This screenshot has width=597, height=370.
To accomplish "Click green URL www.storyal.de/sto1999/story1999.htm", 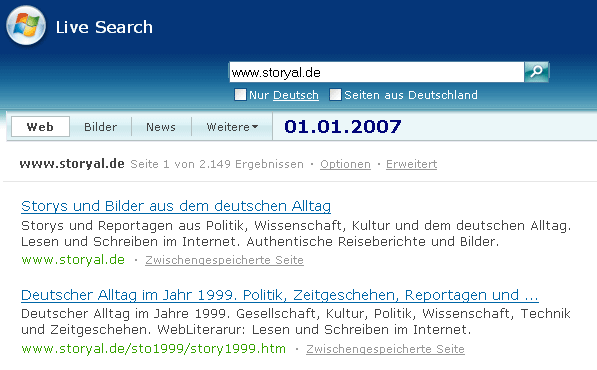I will point(153,349).
